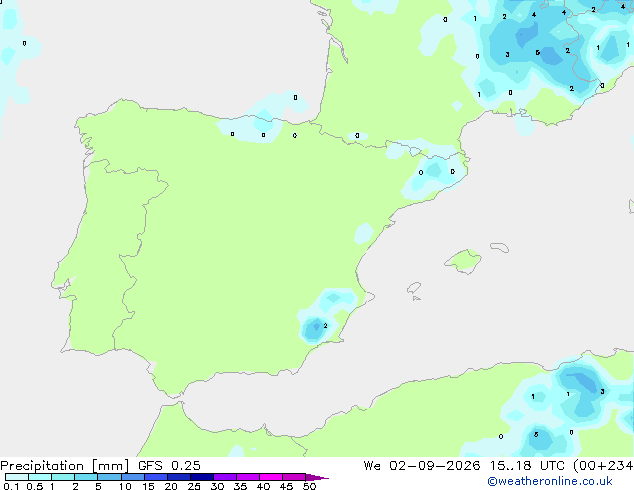Click the legend value '25'
Screen dimensions: 634x490
[x=194, y=486]
